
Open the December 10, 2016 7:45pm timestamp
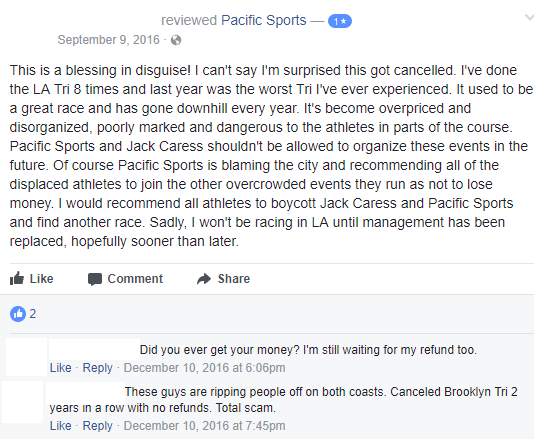pos(204,426)
